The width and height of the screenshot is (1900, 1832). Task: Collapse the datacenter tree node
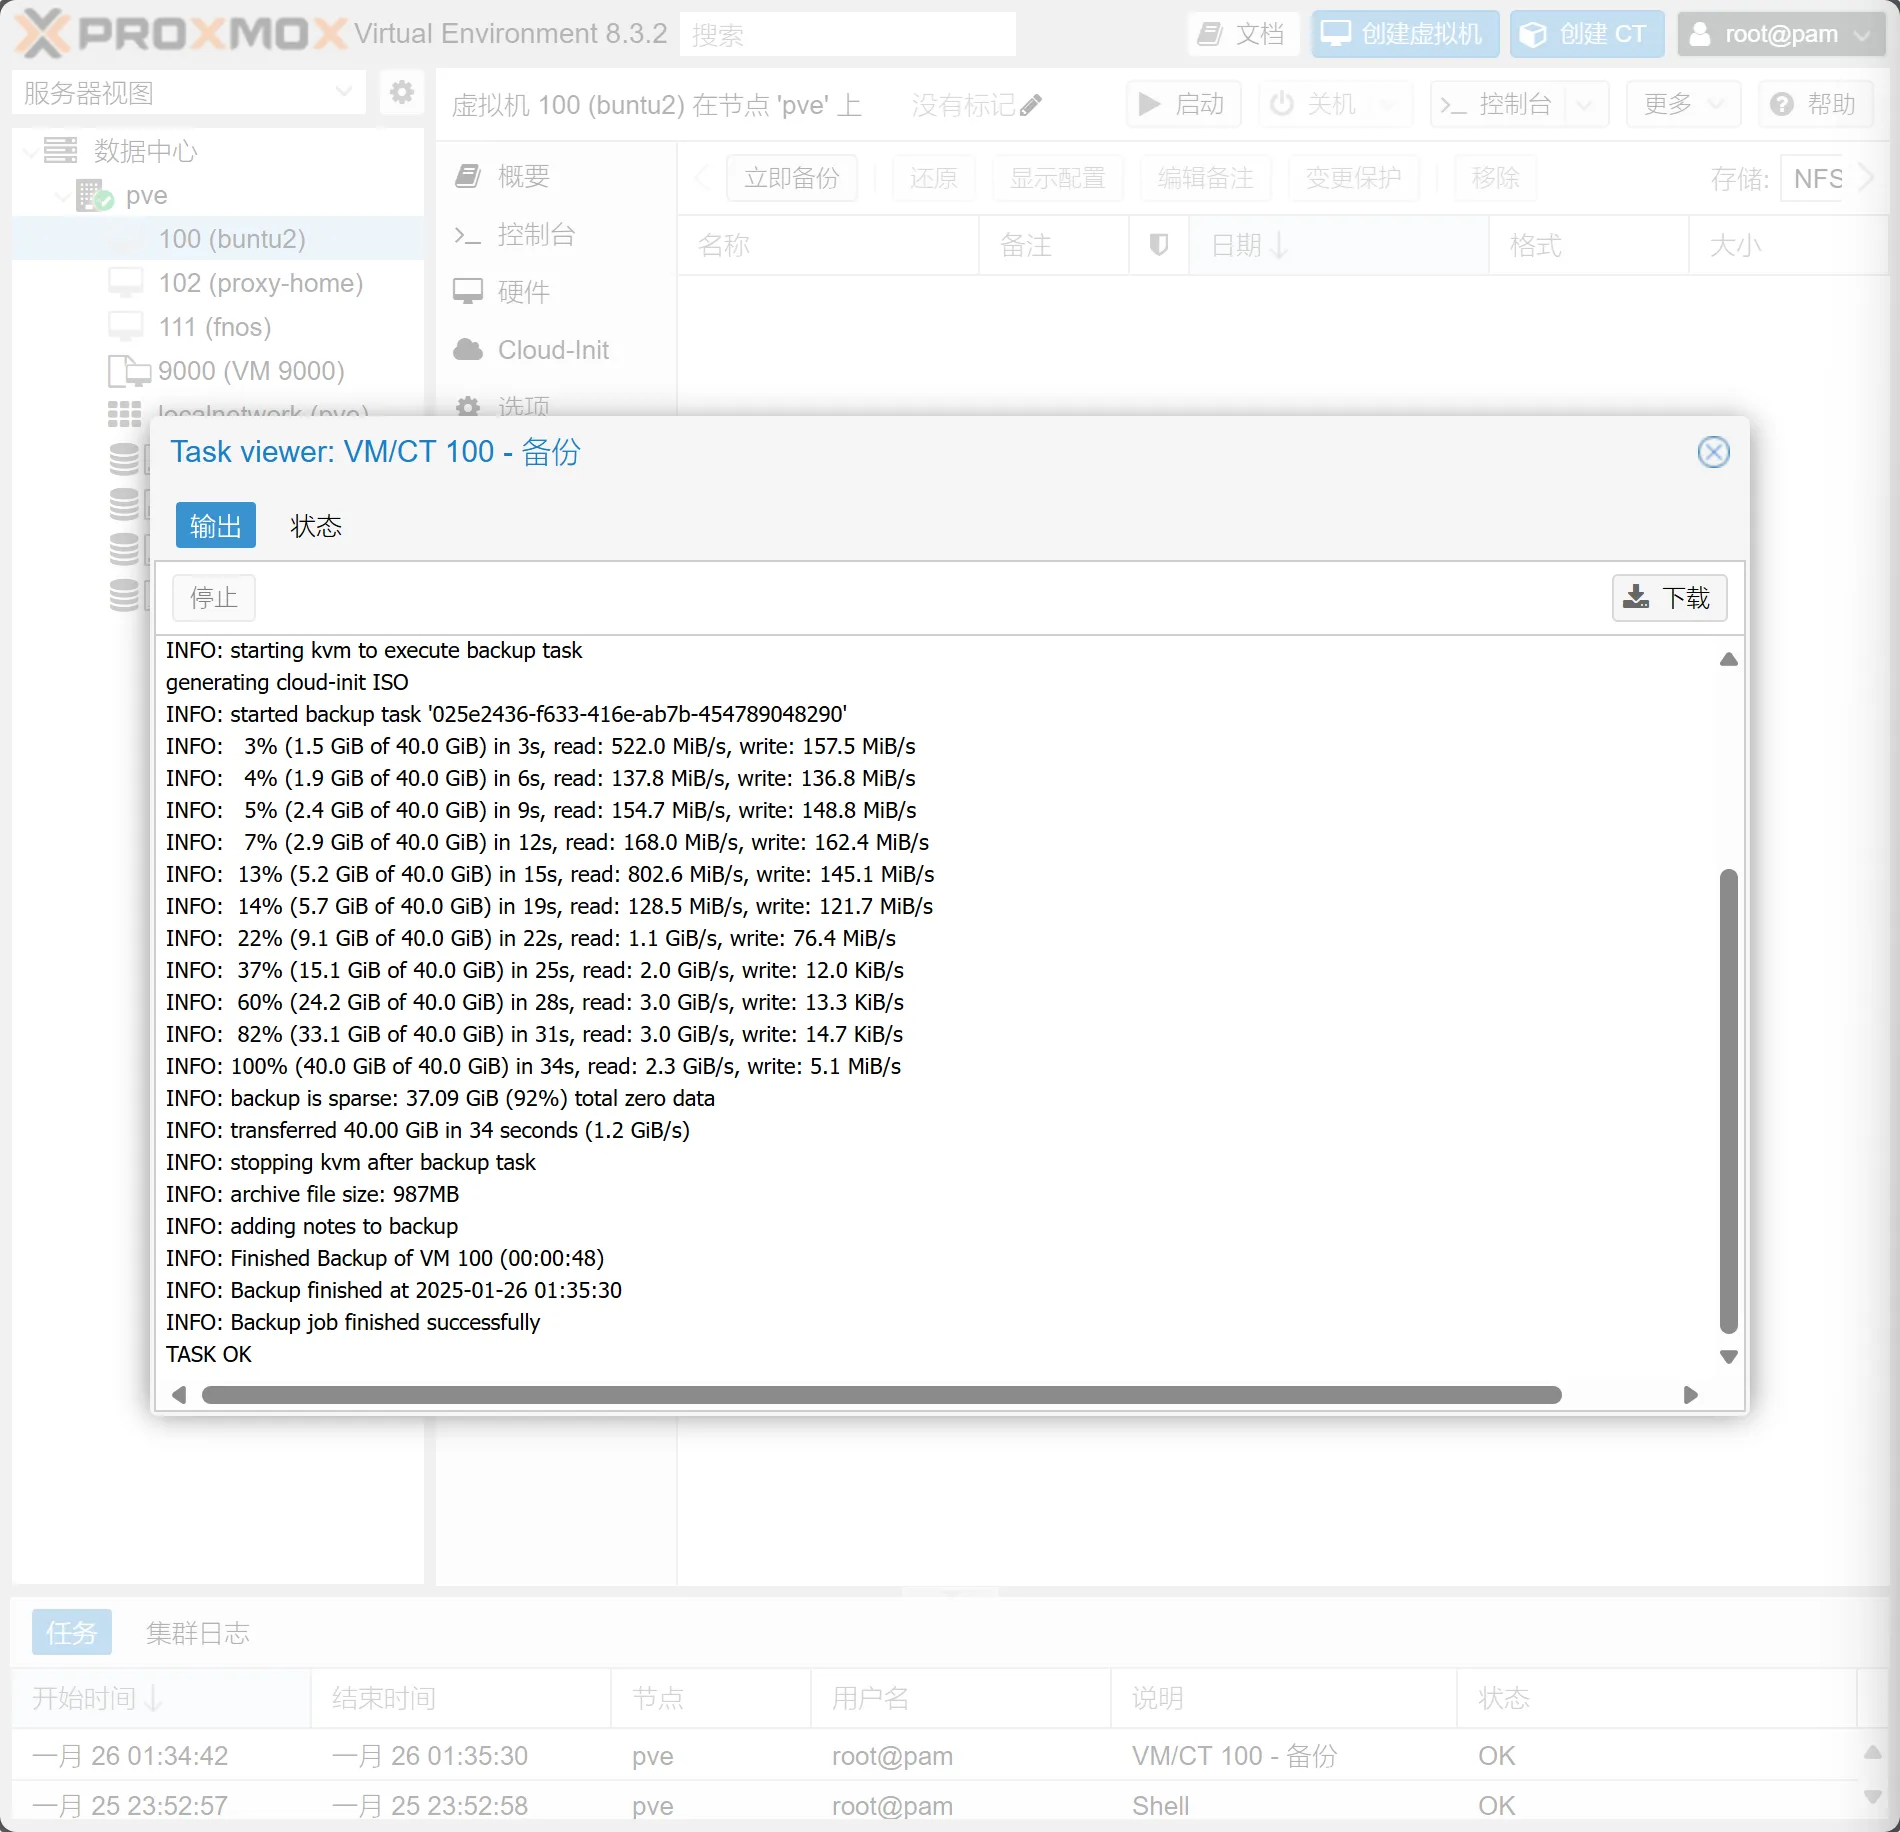(31, 151)
